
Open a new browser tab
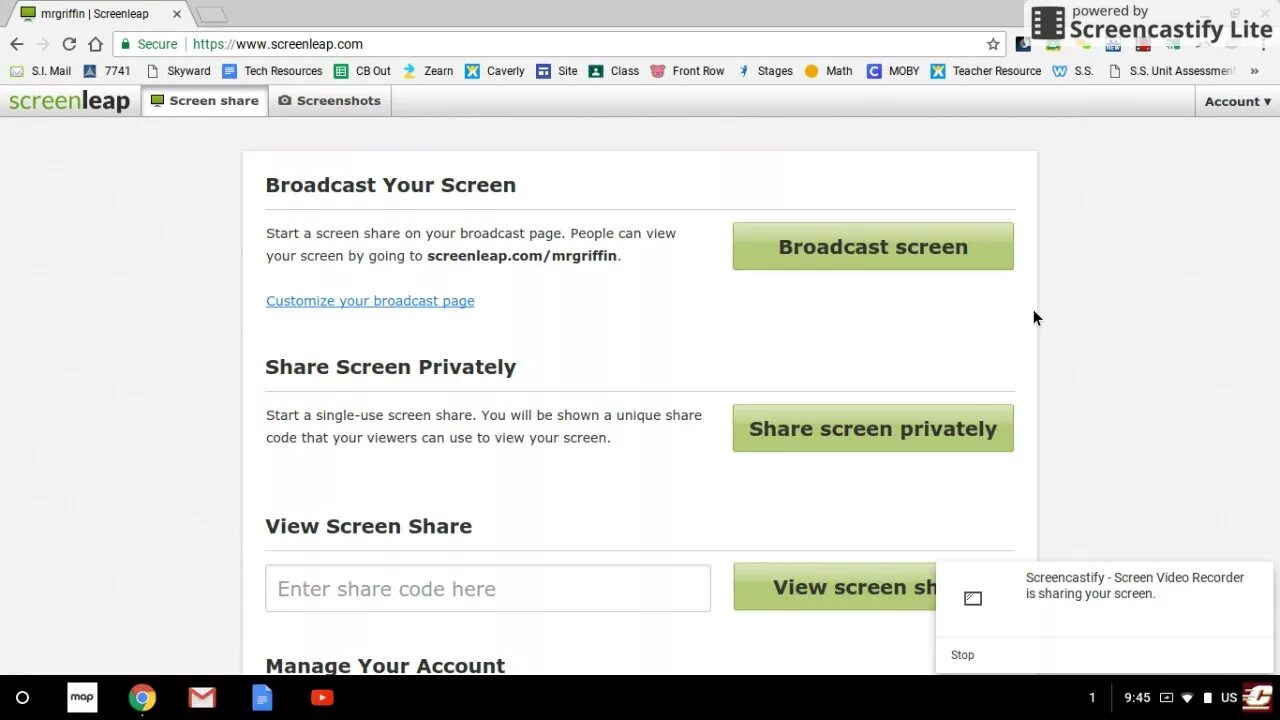tap(211, 15)
